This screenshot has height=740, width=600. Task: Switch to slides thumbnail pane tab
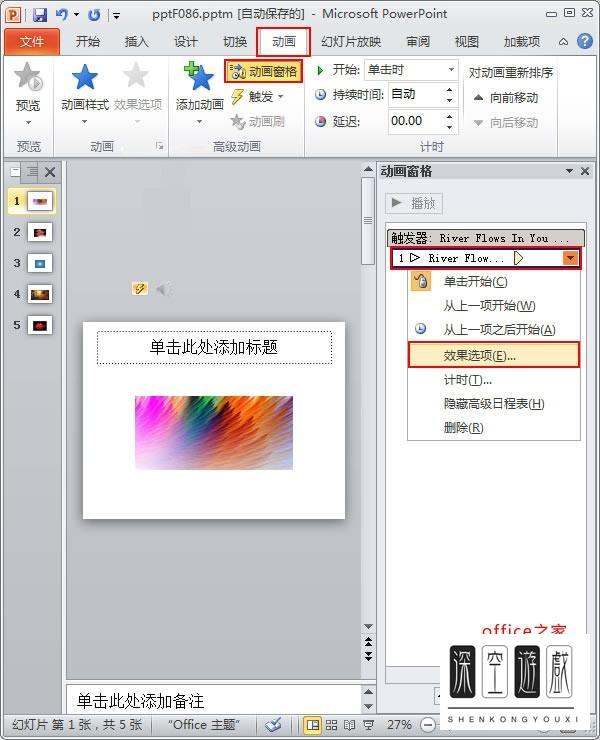(16, 171)
